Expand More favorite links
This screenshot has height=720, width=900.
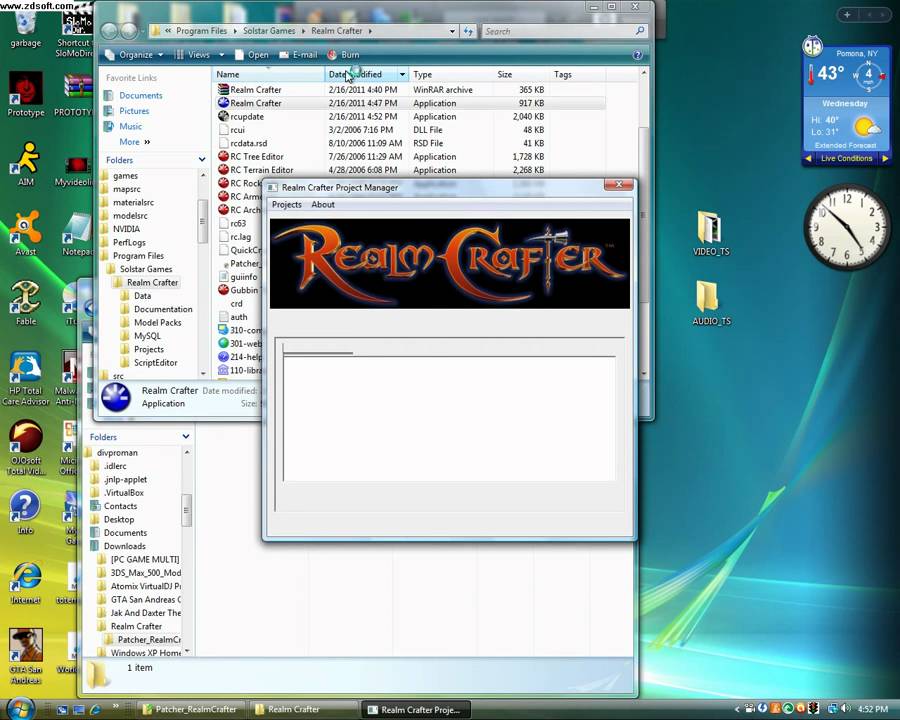click(134, 142)
